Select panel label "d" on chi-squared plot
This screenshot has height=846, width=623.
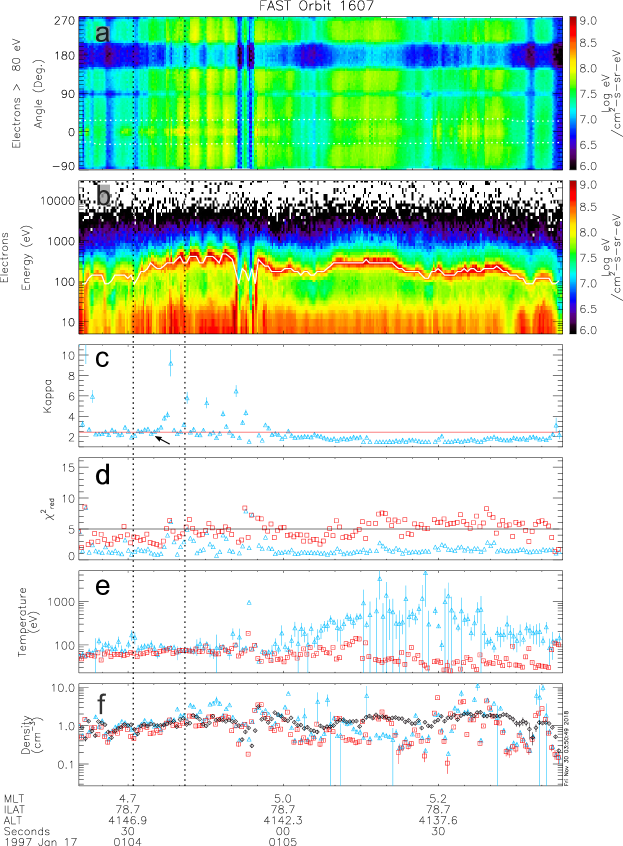[x=102, y=475]
